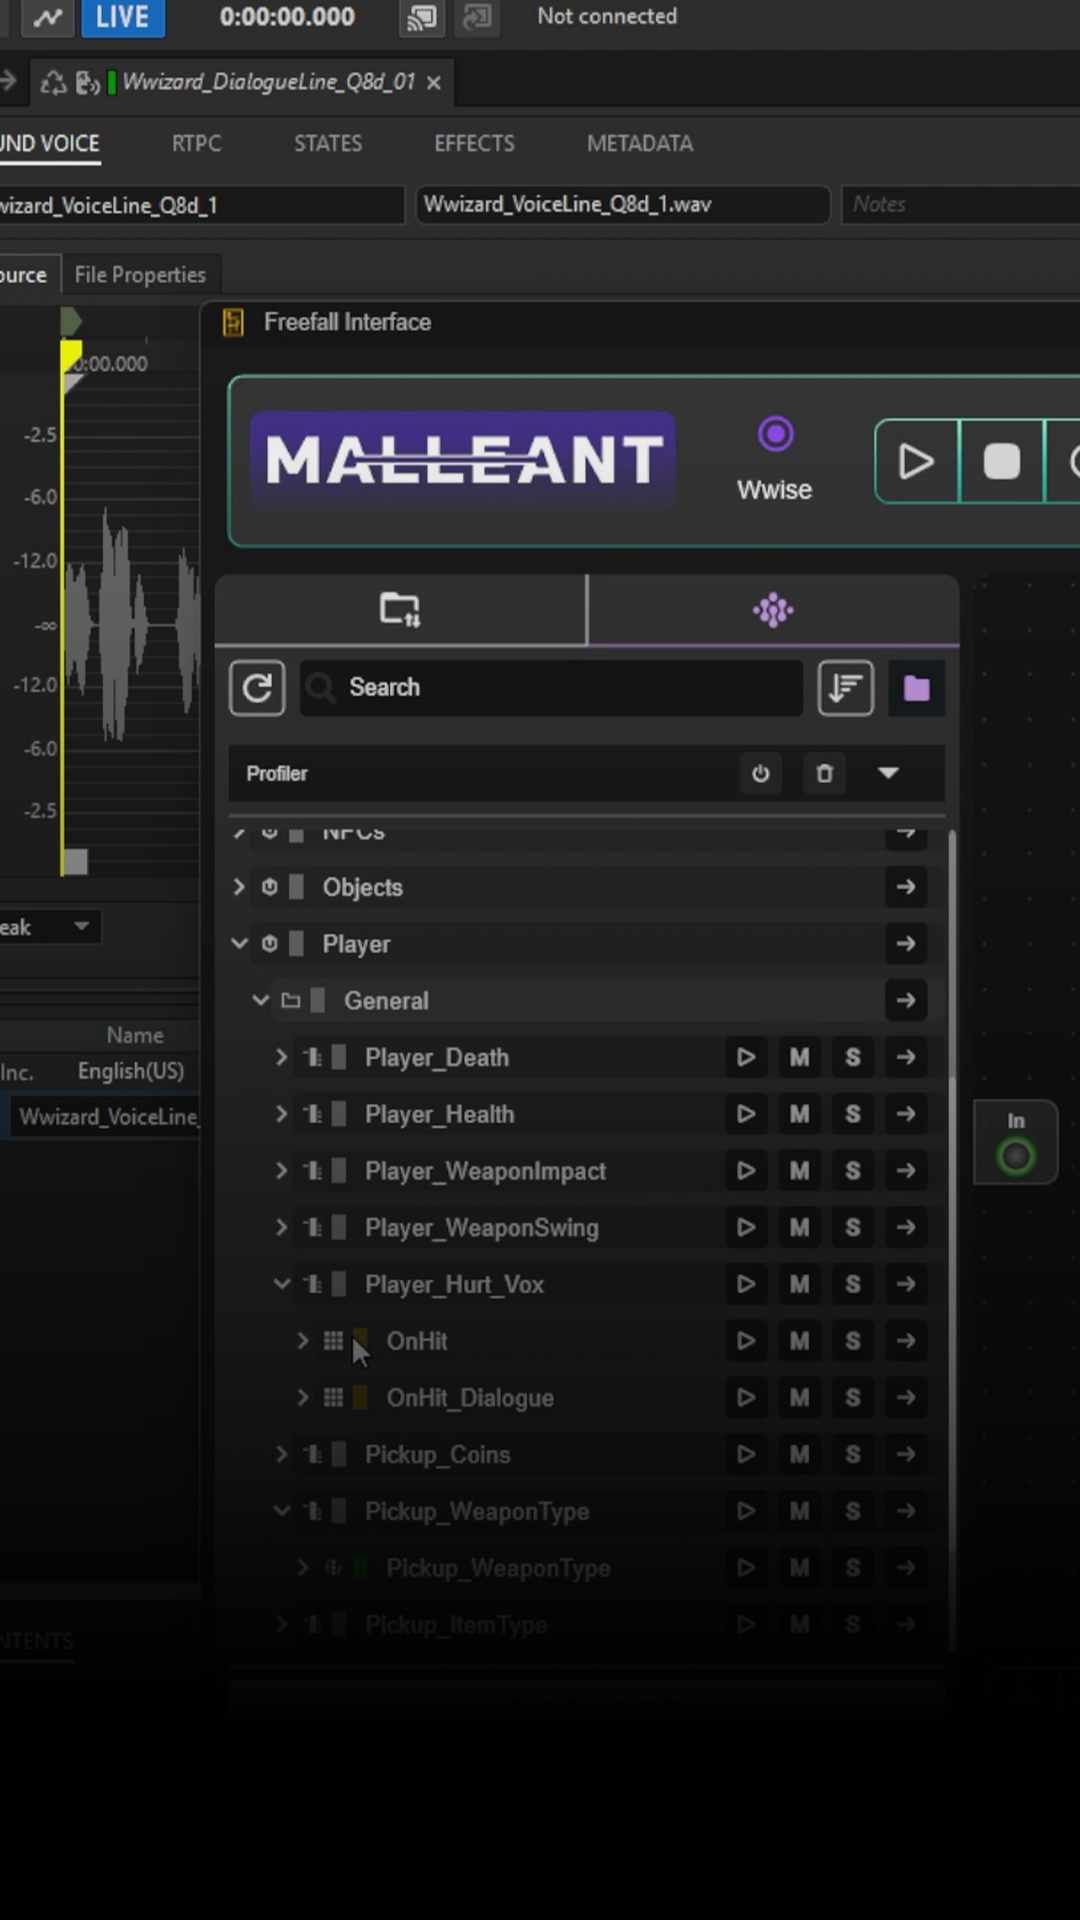
Task: Solo Player_Health with the S button
Action: point(853,1114)
